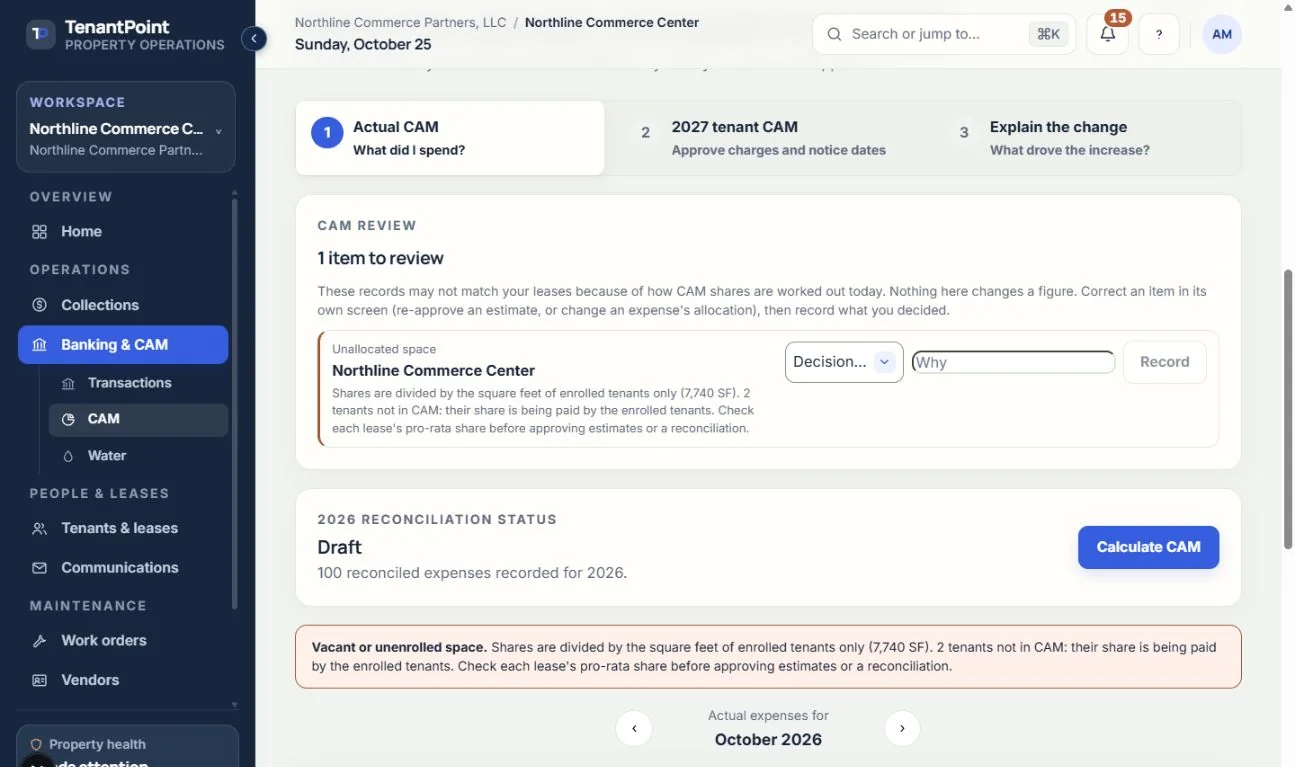1295x767 pixels.
Task: Click the Search or jump to box
Action: click(x=944, y=34)
